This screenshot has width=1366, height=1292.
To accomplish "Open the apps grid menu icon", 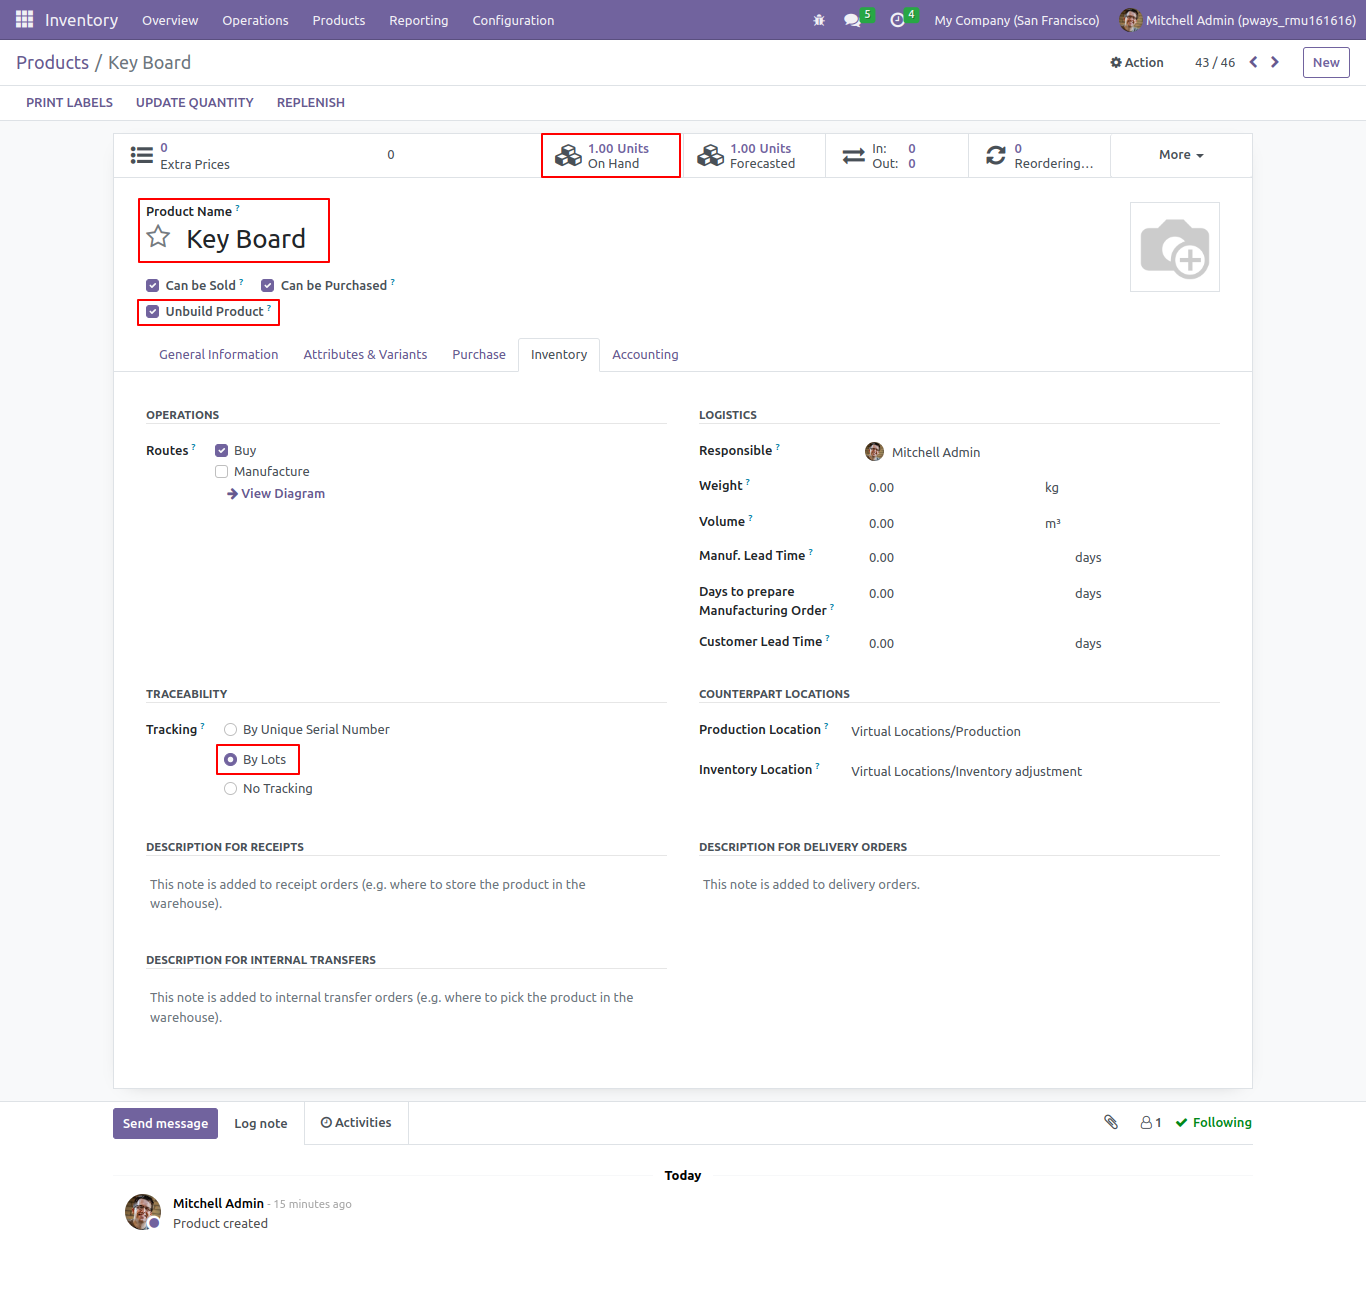I will 24,20.
